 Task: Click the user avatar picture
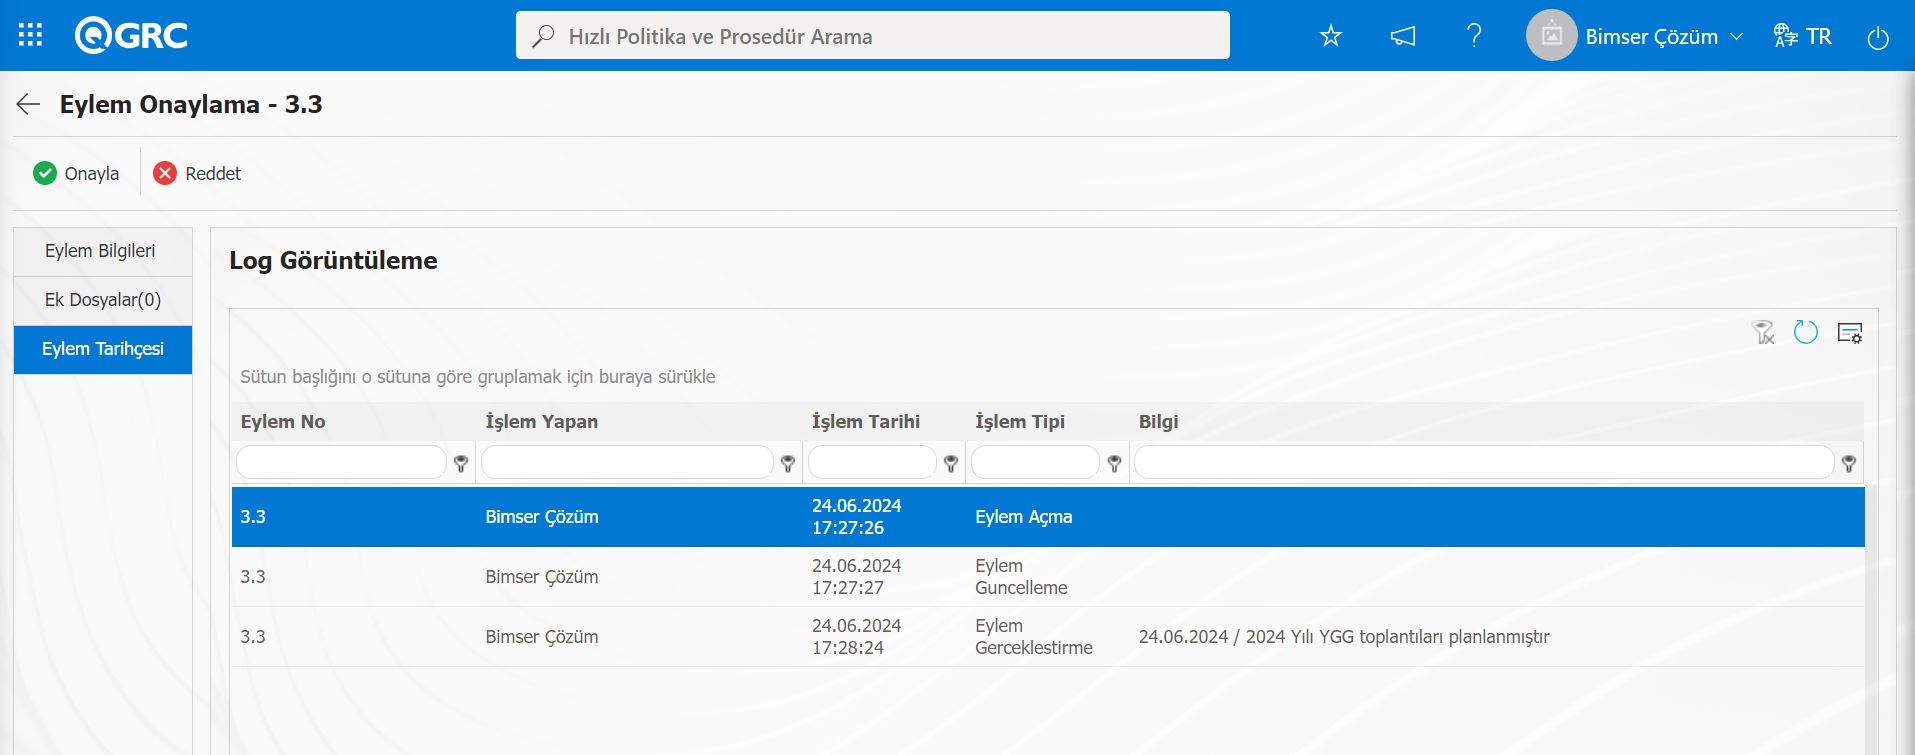click(x=1551, y=36)
